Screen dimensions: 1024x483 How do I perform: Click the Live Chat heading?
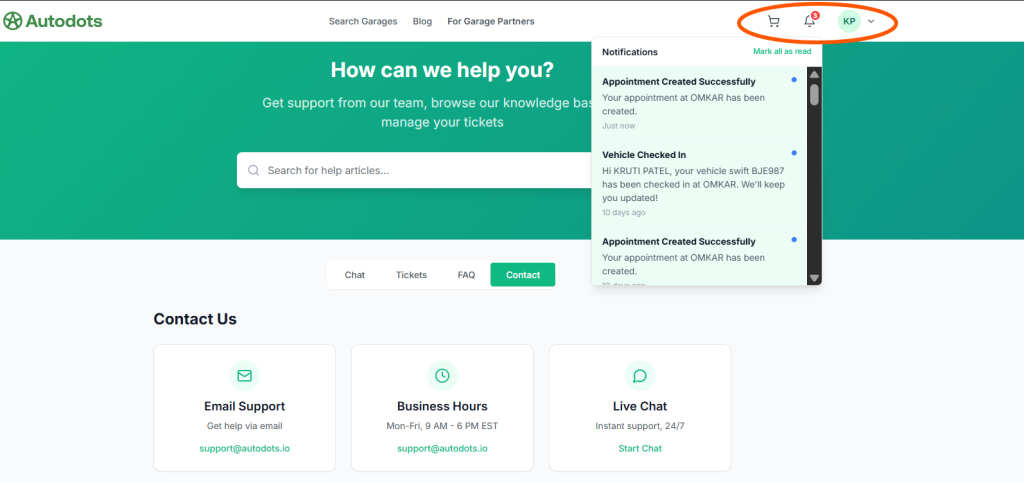pos(640,406)
